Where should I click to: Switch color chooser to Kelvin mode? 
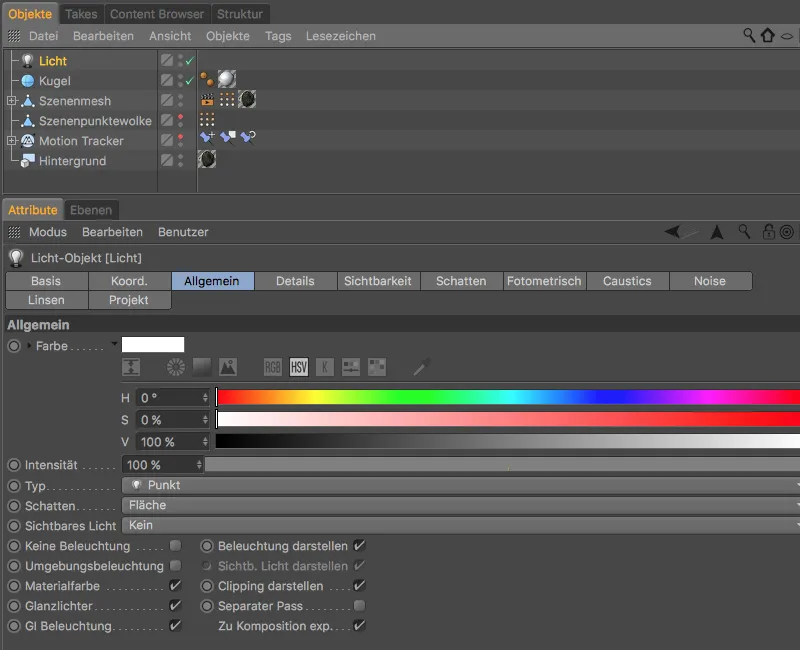324,367
